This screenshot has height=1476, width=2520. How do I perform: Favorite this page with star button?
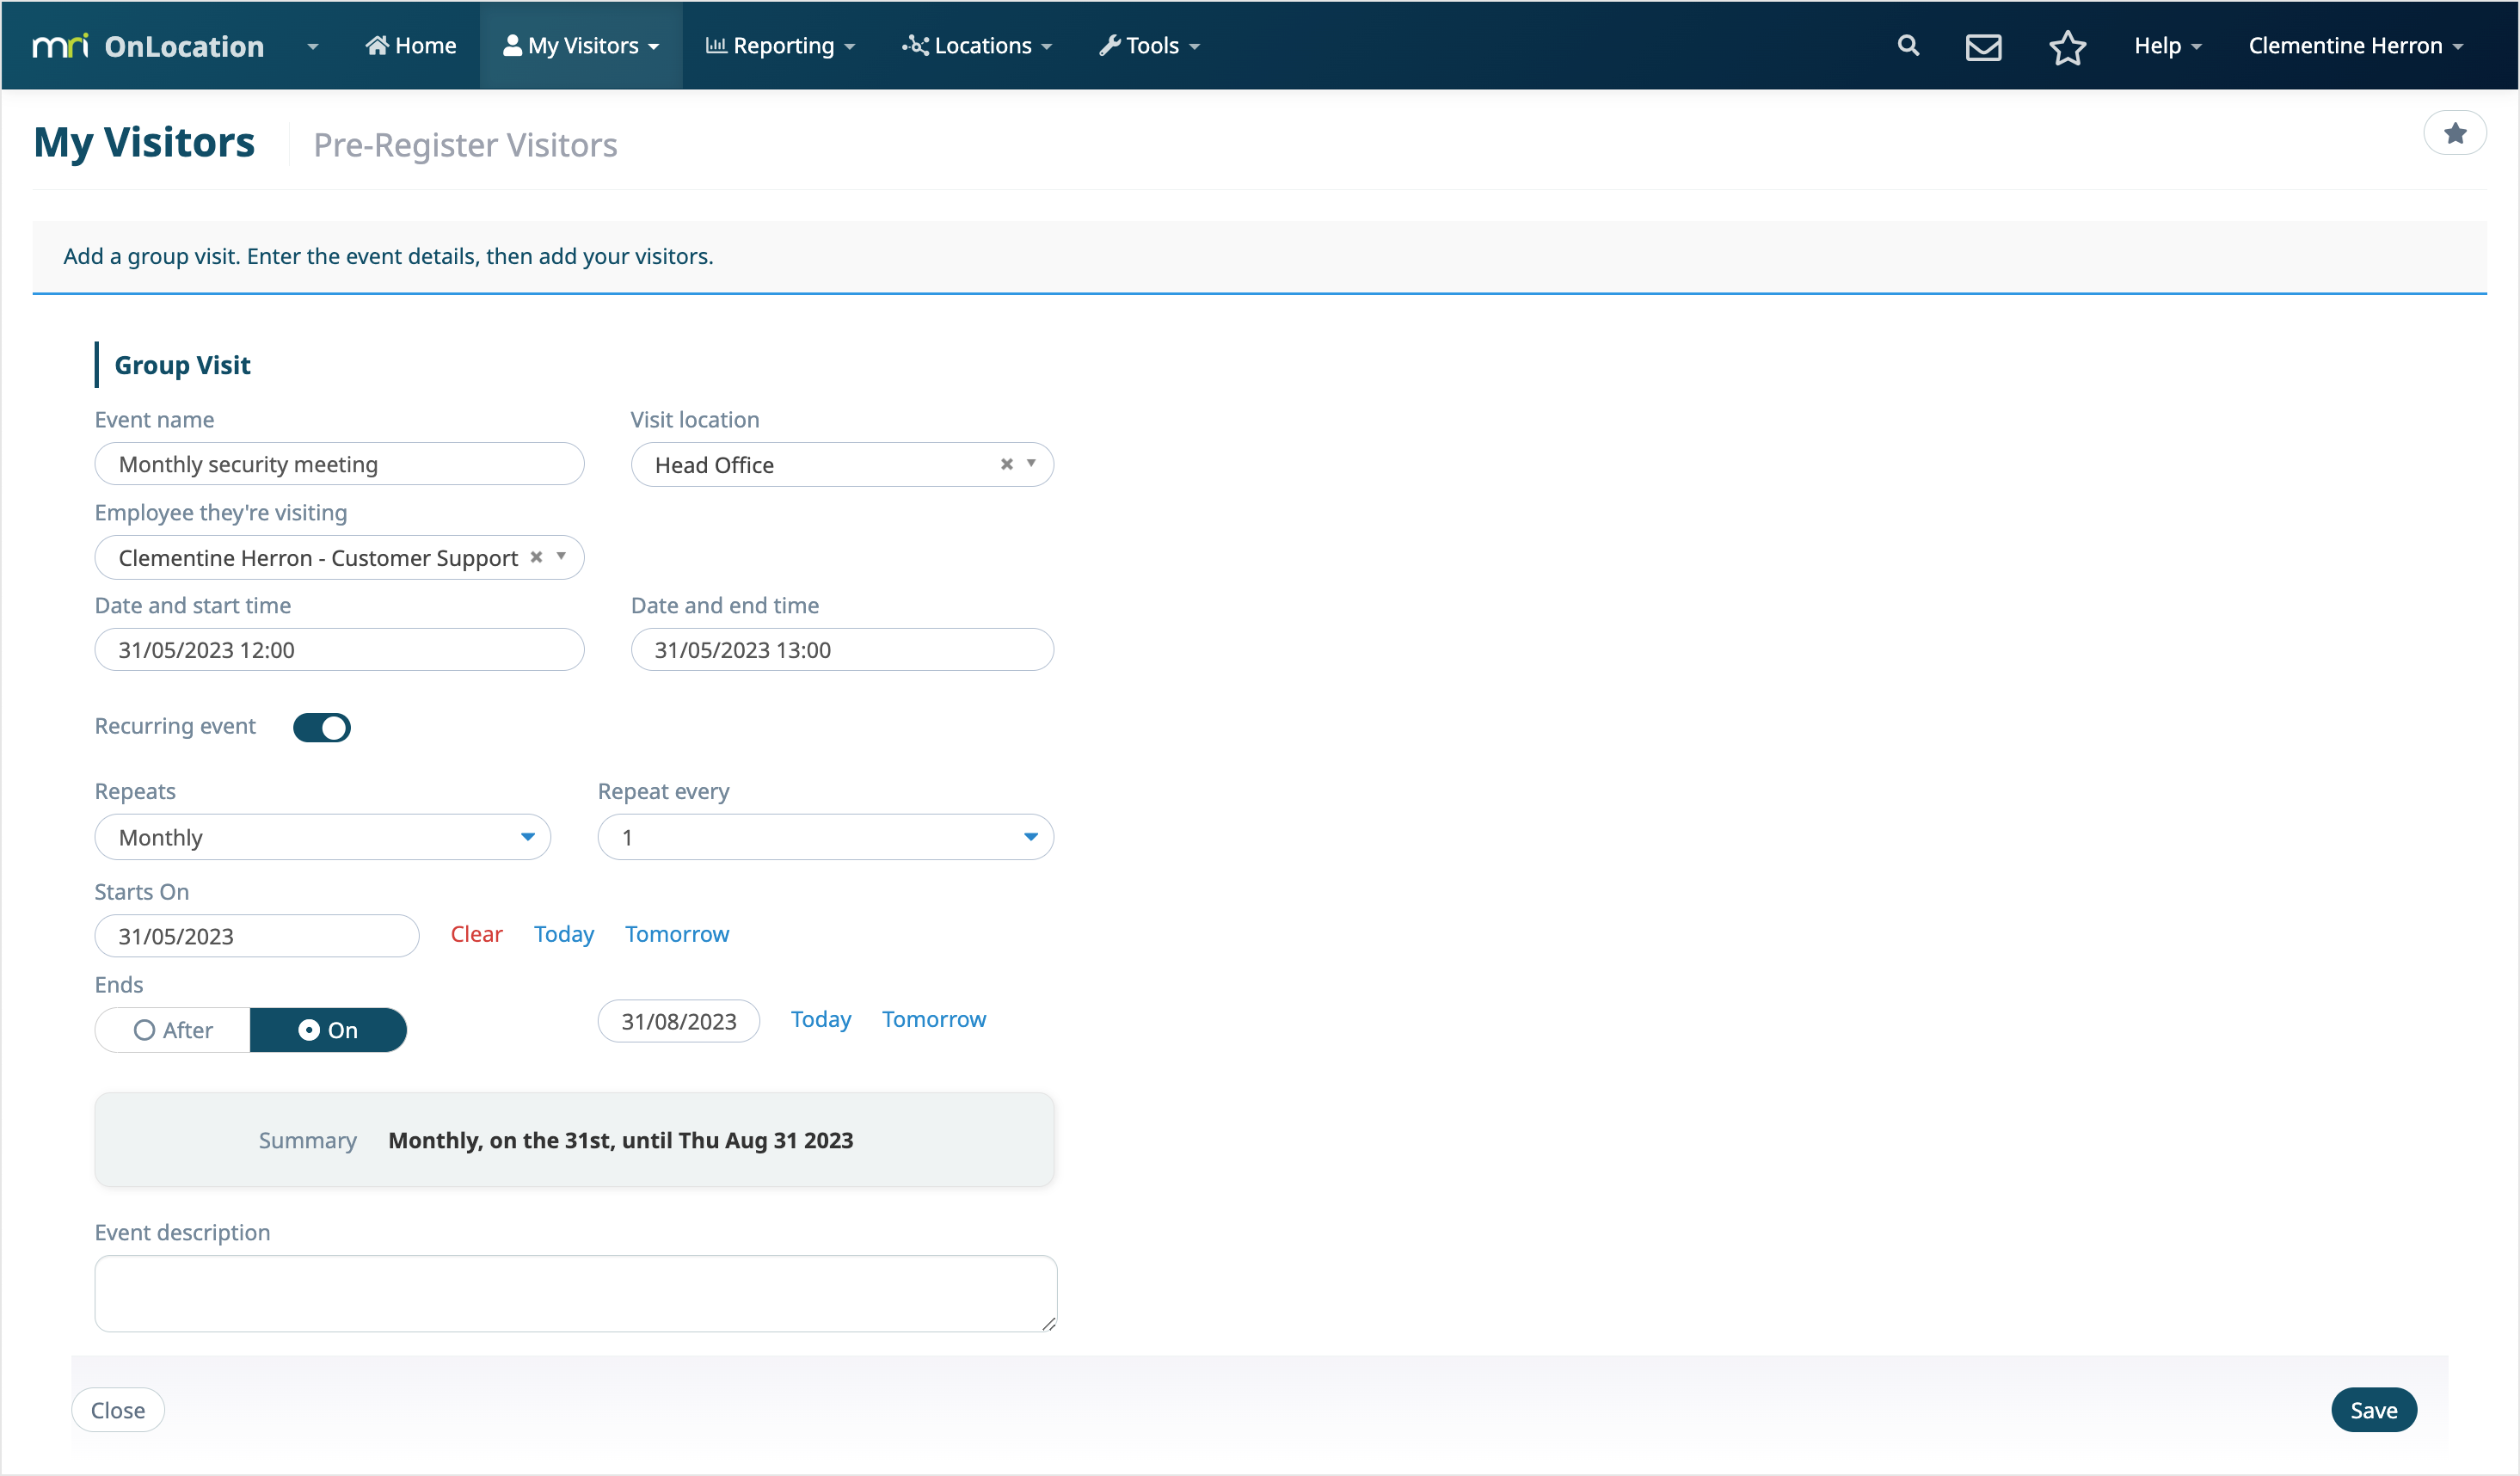click(x=2454, y=133)
